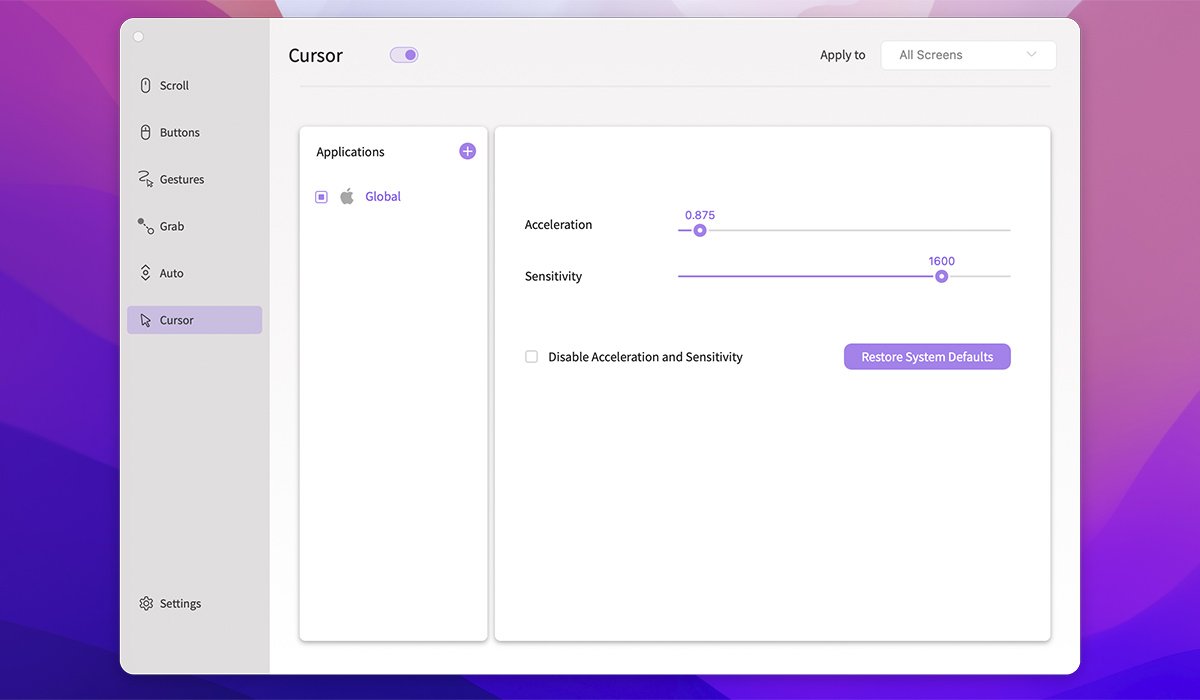1200x700 pixels.
Task: Click the Acceleration slider handle
Action: pyautogui.click(x=700, y=230)
